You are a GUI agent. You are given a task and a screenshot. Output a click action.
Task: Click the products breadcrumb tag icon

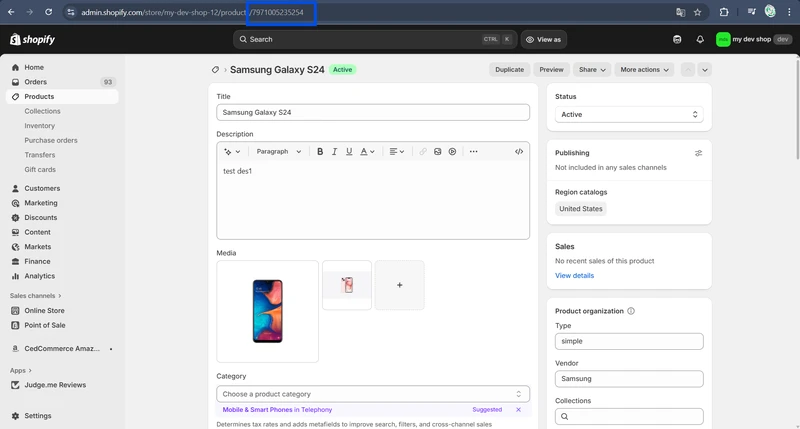point(215,70)
